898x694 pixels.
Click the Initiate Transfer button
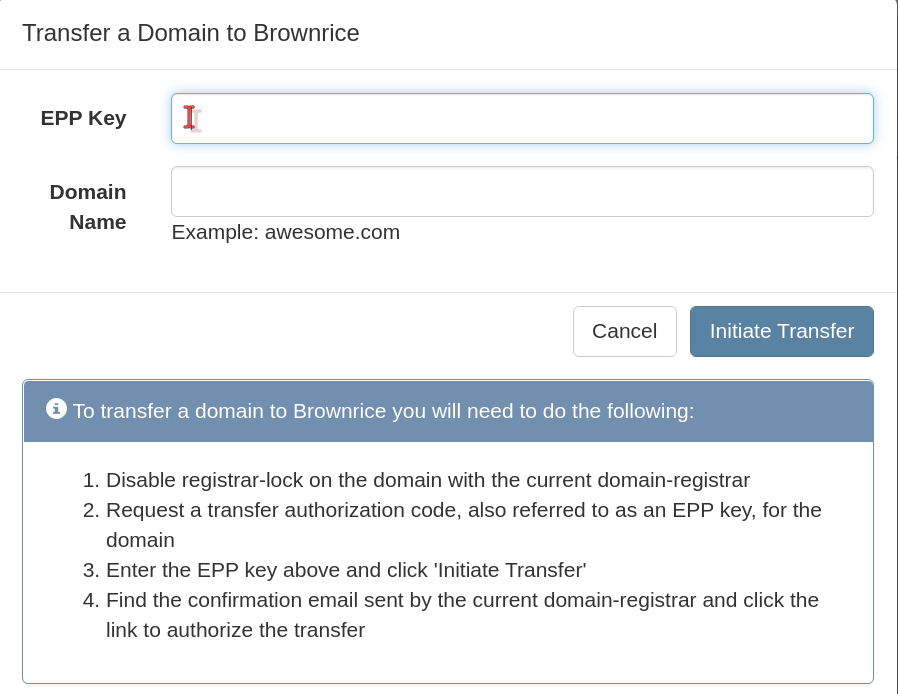coord(782,332)
